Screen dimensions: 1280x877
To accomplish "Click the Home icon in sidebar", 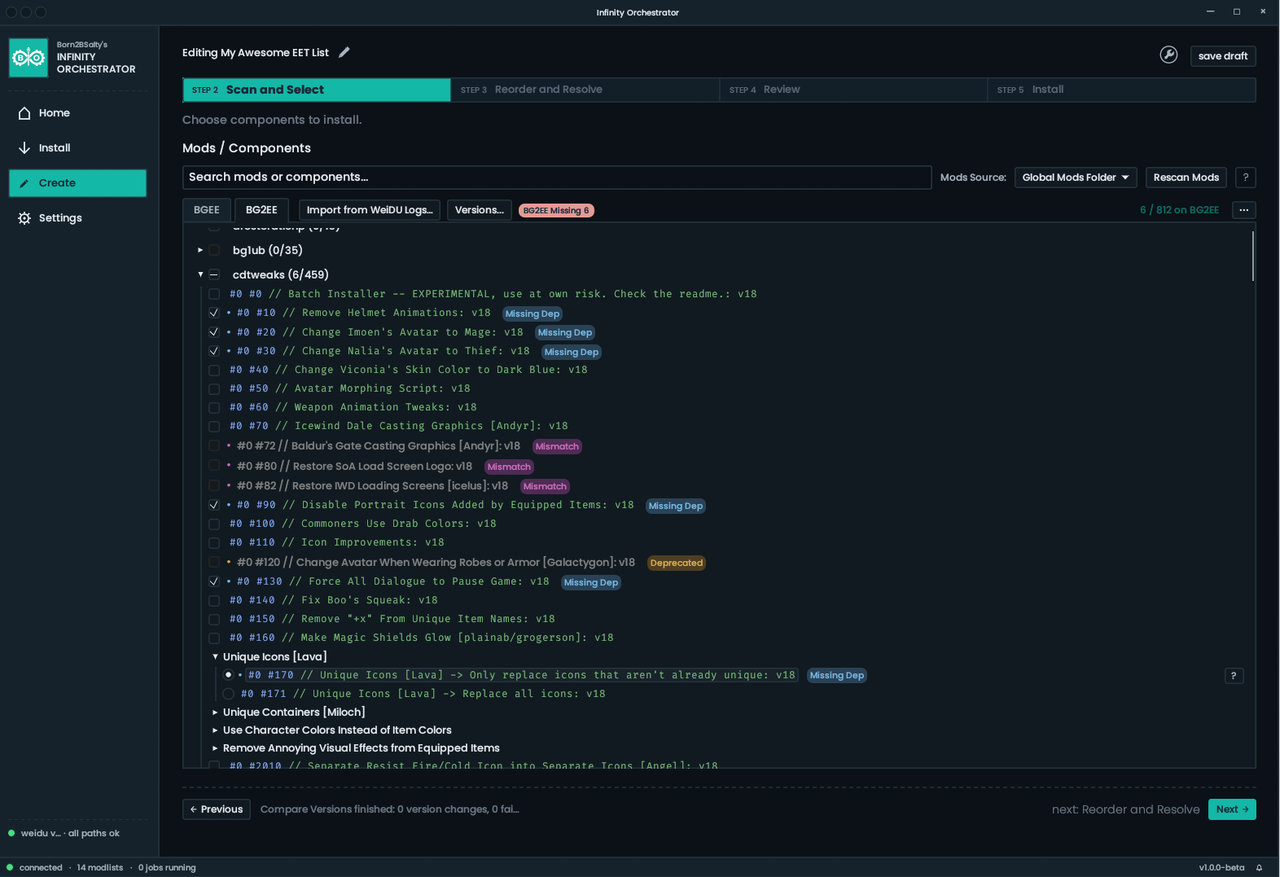I will tap(24, 113).
